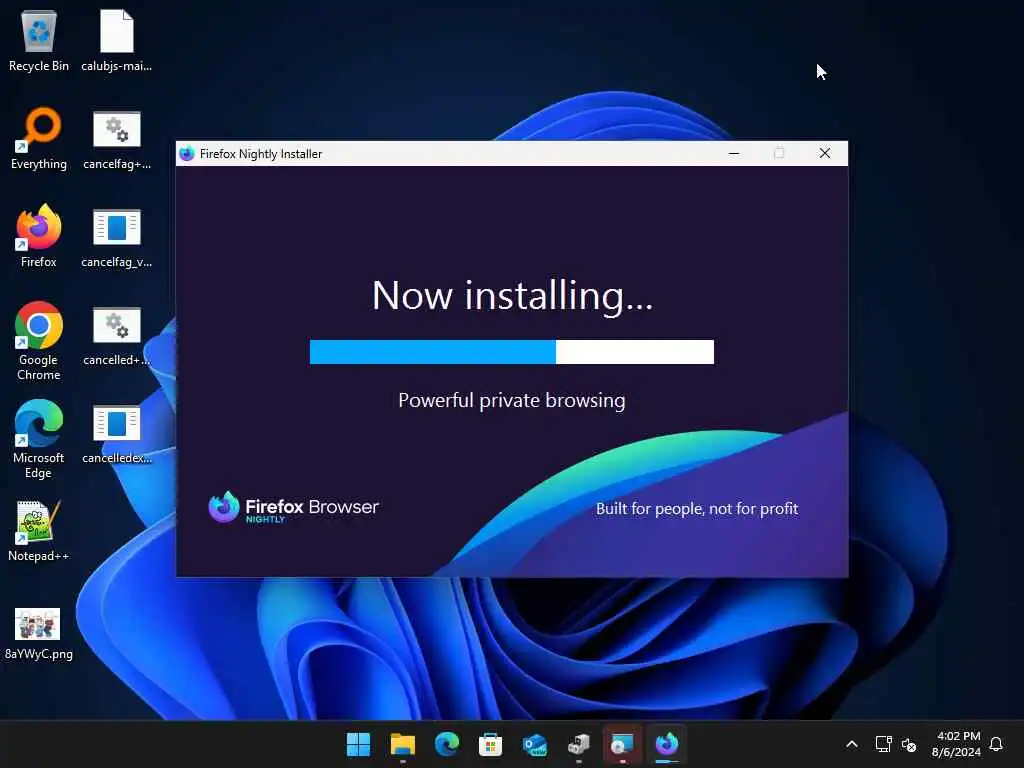Show hidden system tray icons

[852, 744]
